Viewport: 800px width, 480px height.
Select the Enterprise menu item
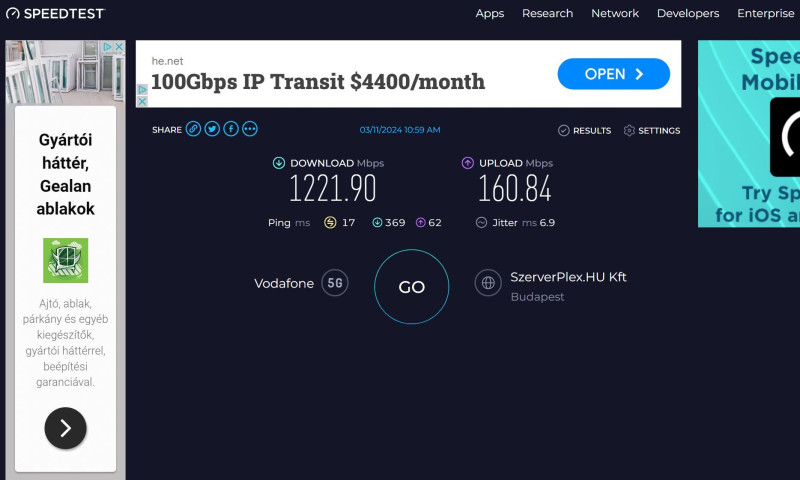[765, 13]
